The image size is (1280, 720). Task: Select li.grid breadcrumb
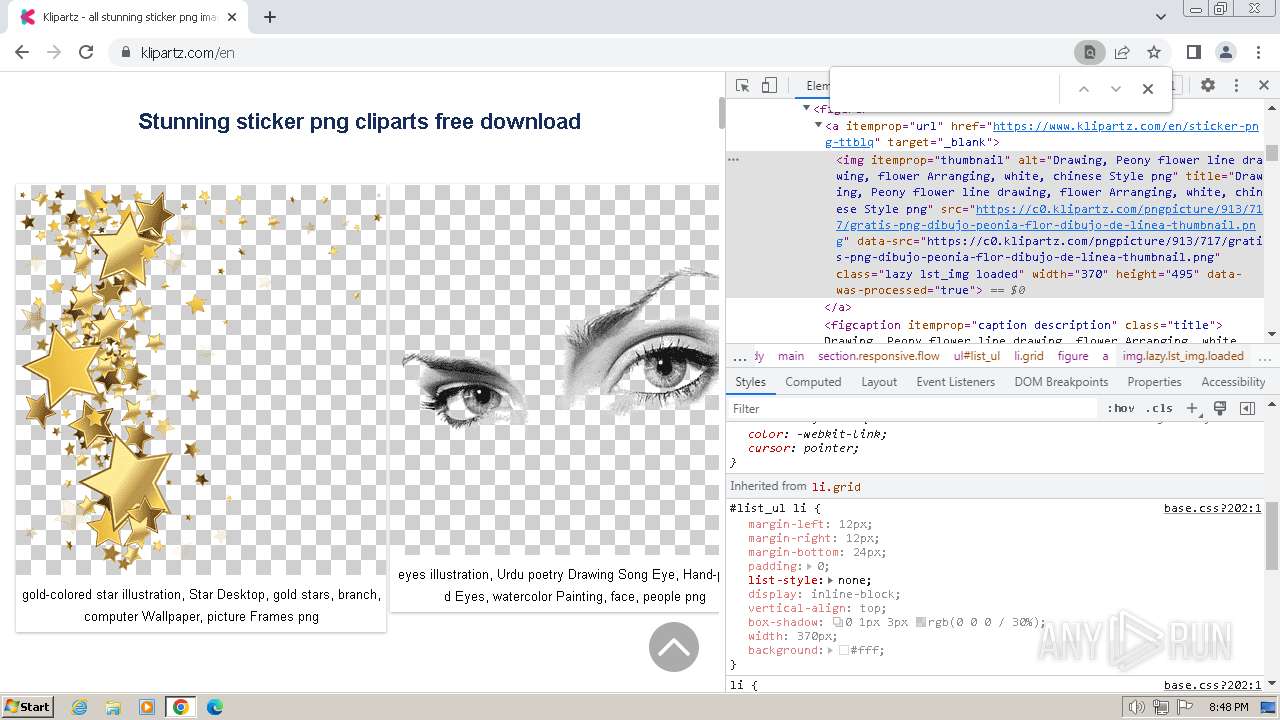pos(1029,356)
